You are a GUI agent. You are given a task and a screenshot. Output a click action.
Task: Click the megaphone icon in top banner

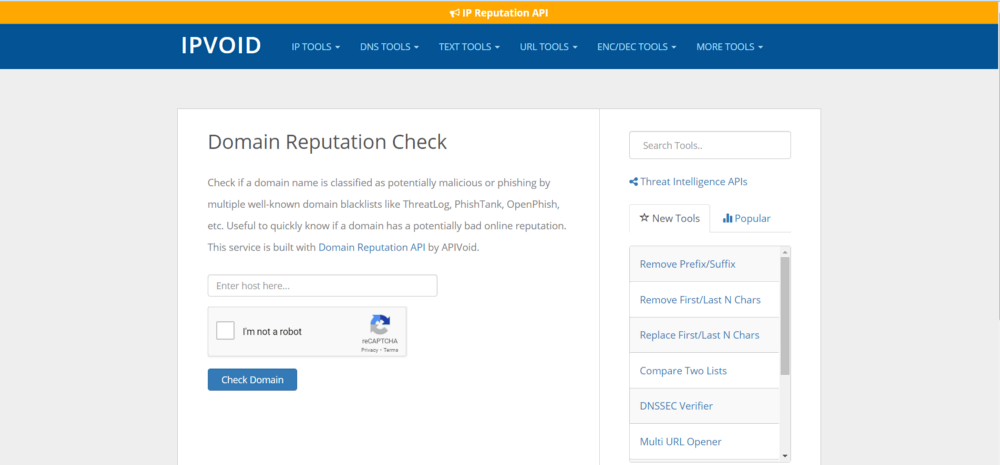[455, 13]
